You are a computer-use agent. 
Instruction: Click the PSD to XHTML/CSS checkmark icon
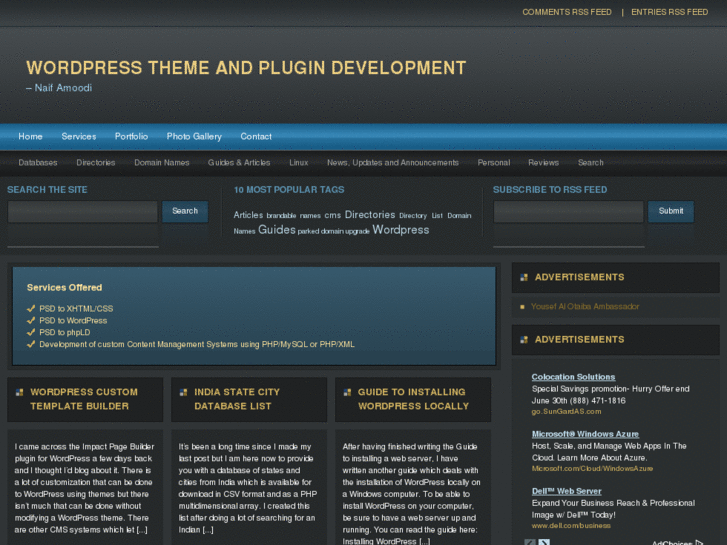click(31, 308)
